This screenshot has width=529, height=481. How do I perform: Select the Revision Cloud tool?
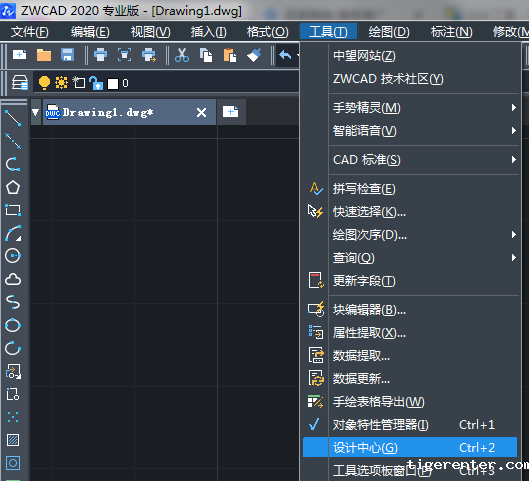tap(13, 280)
